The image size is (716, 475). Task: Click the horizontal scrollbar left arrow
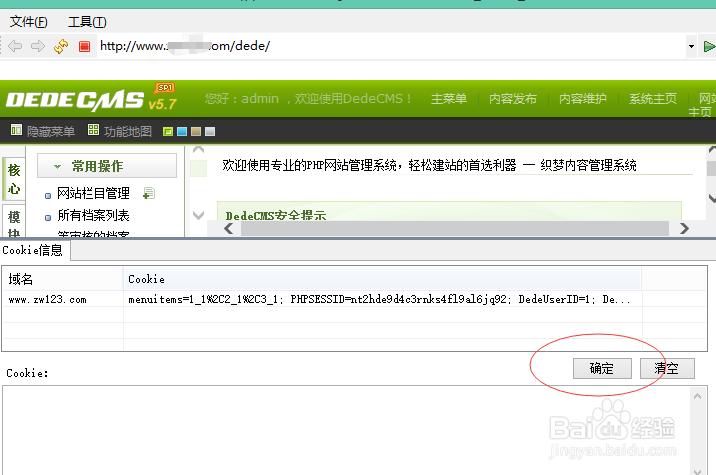(x=229, y=228)
